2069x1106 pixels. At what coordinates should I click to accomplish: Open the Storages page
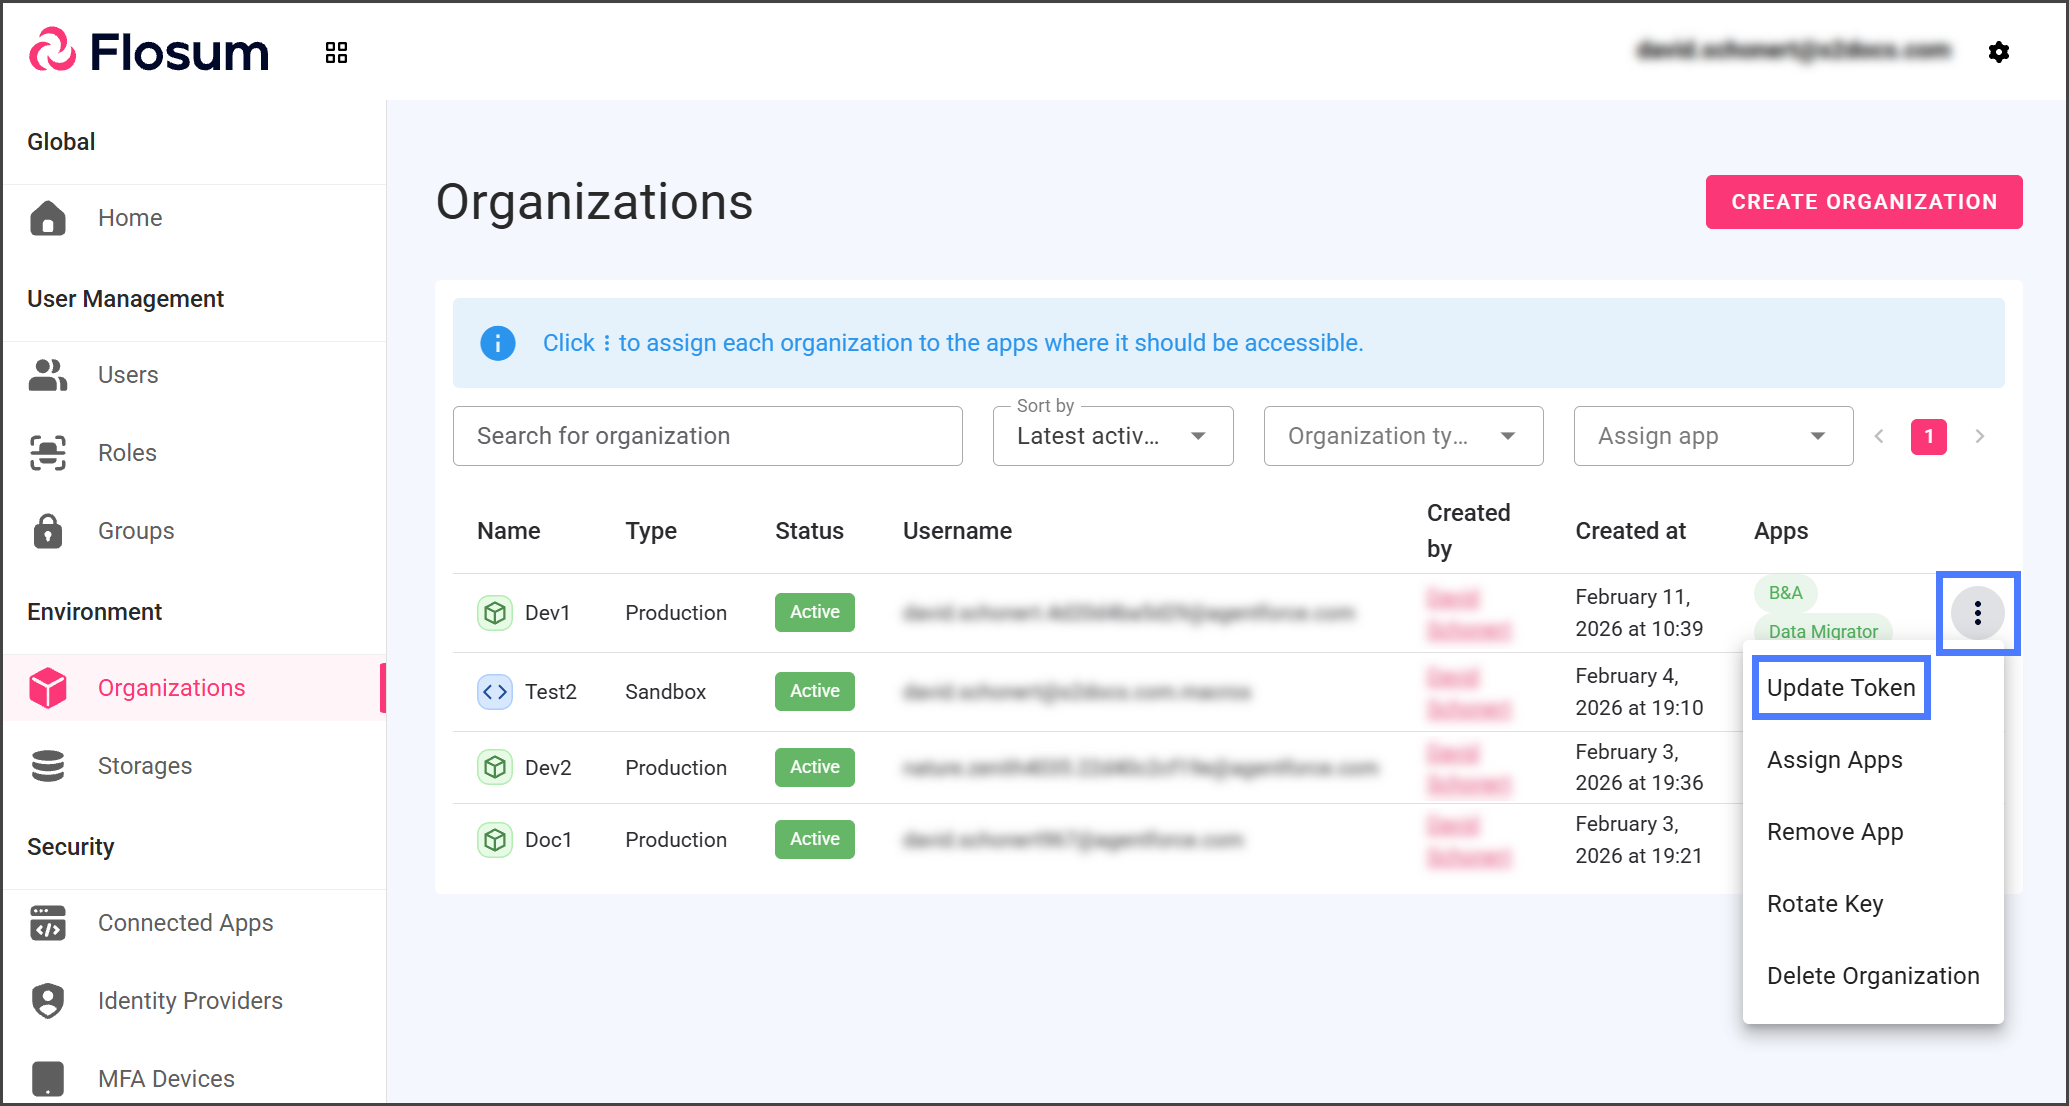point(144,766)
